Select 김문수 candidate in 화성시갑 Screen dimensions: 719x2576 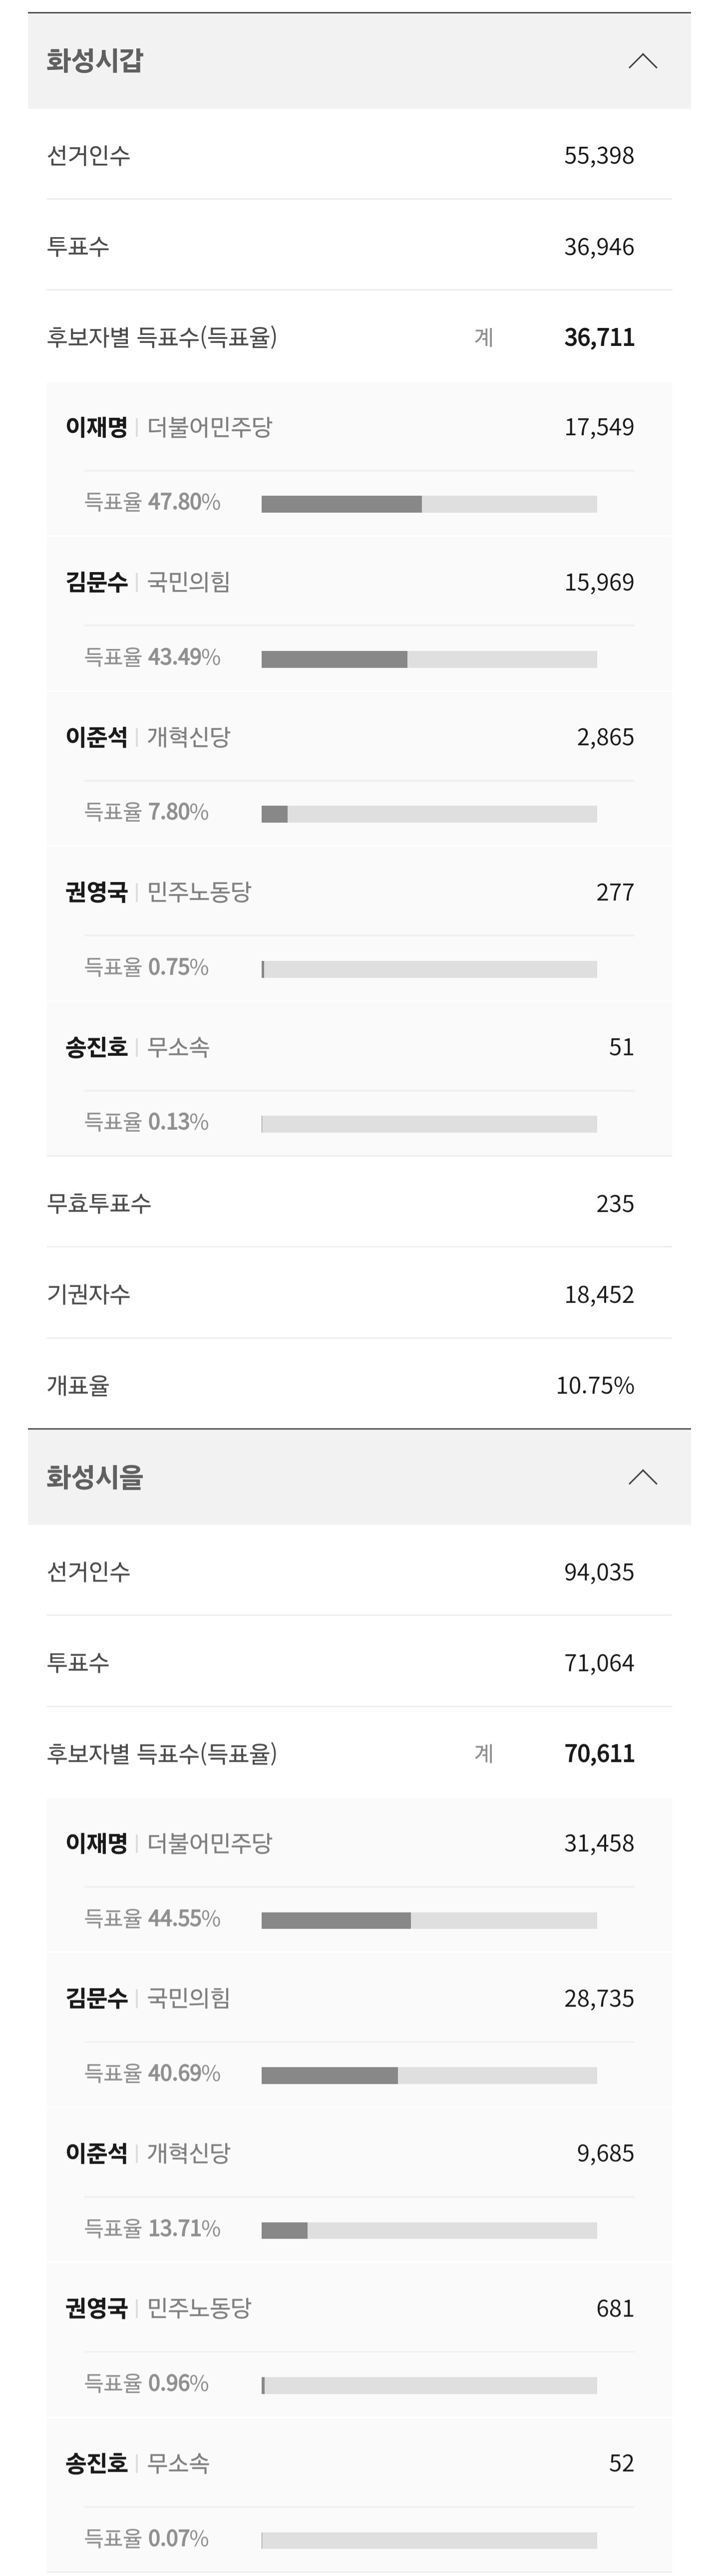click(97, 582)
